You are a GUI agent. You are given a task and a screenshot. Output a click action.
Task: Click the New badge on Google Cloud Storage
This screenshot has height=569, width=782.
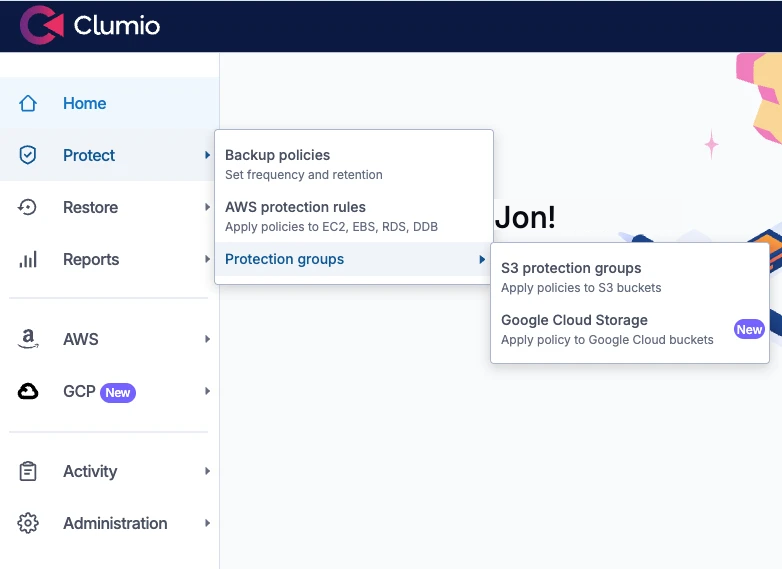tap(749, 330)
